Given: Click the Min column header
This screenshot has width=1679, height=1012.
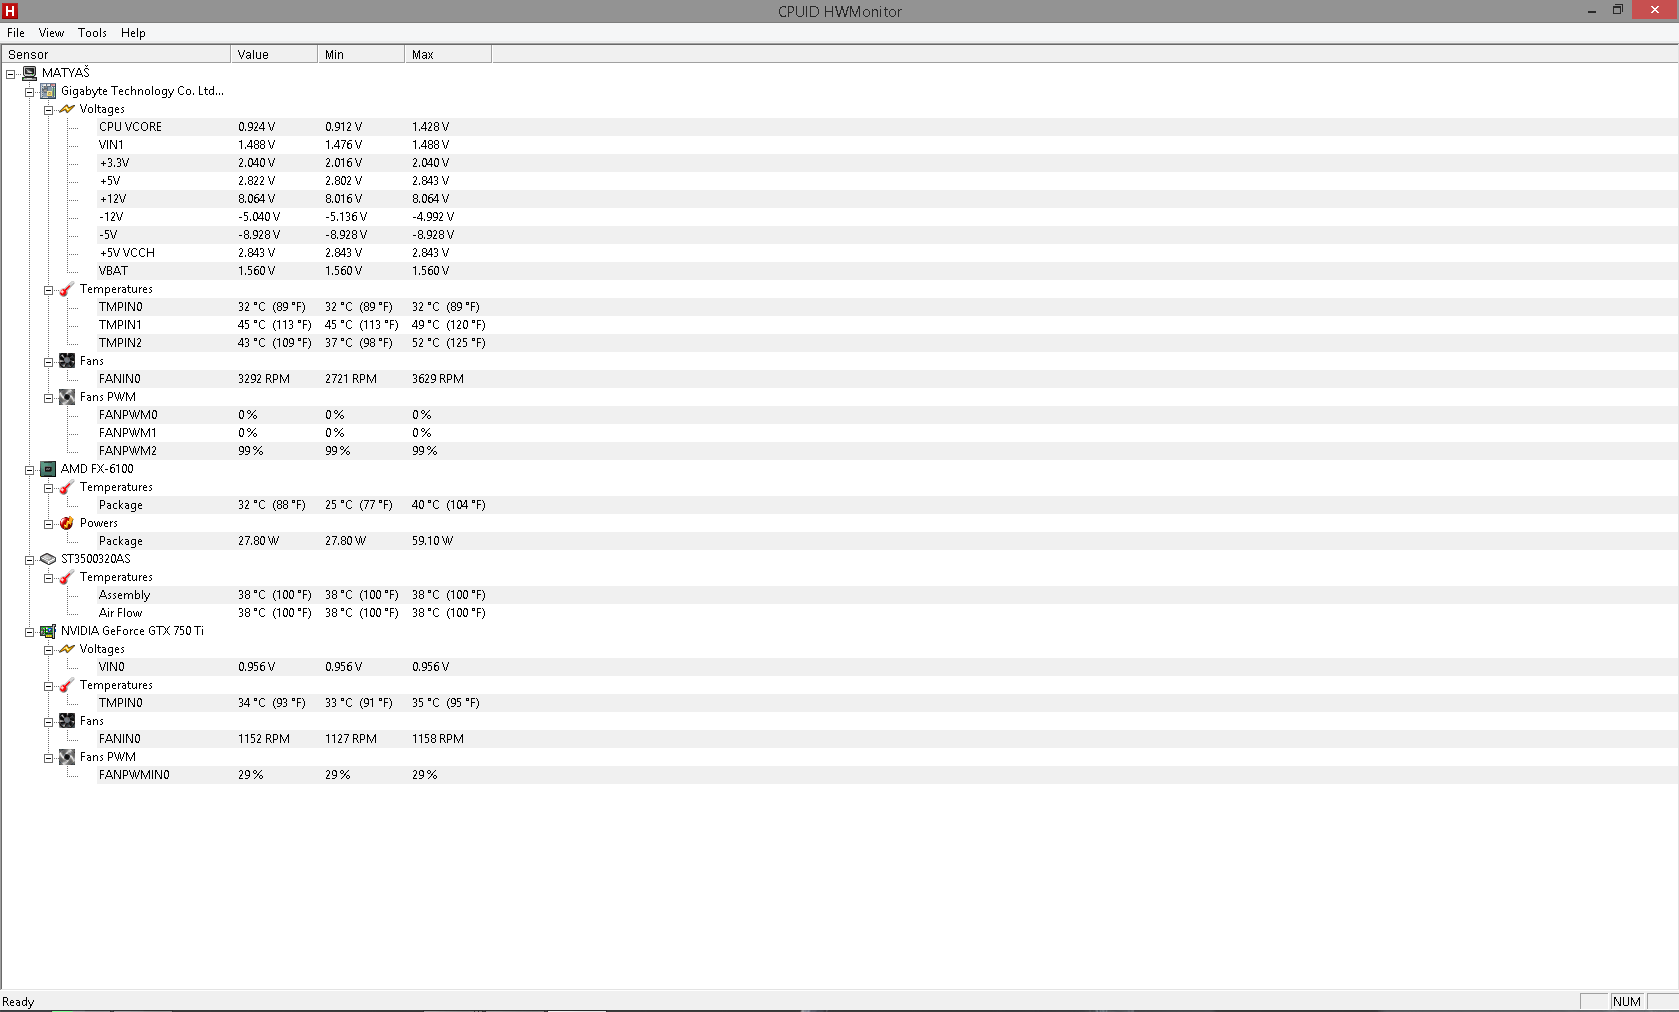Looking at the screenshot, I should (x=361, y=54).
